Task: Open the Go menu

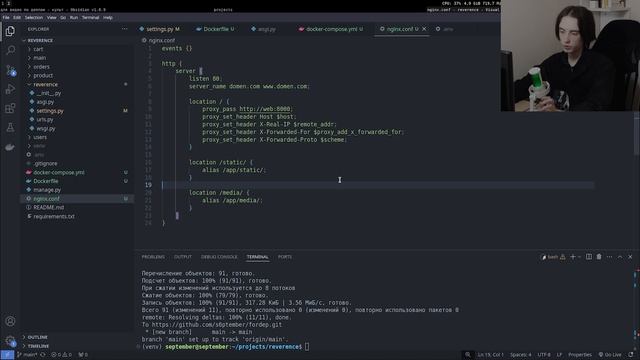Action: pos(63,18)
